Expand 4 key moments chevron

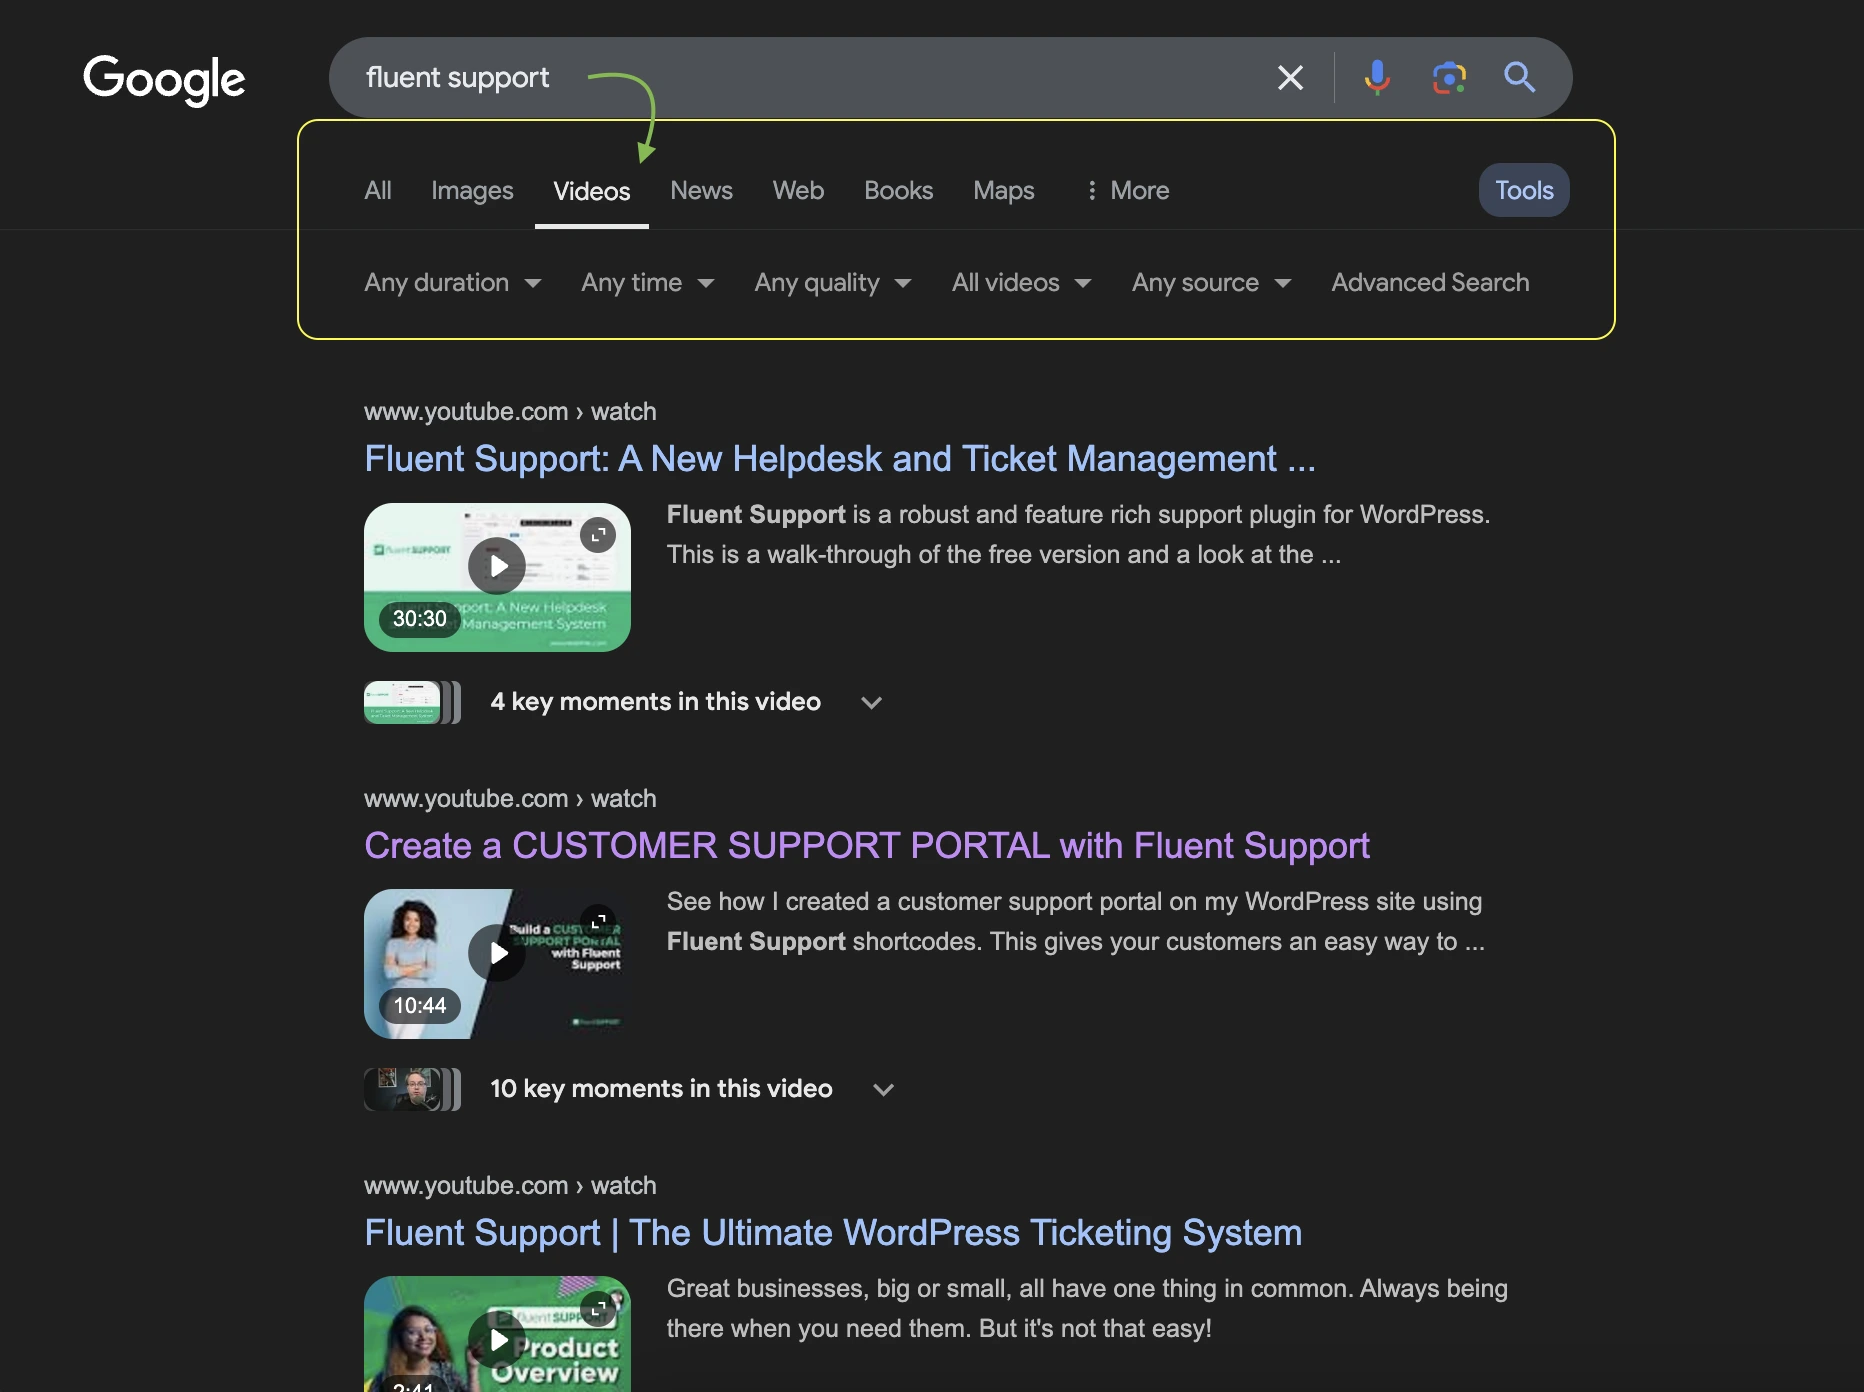tap(872, 702)
